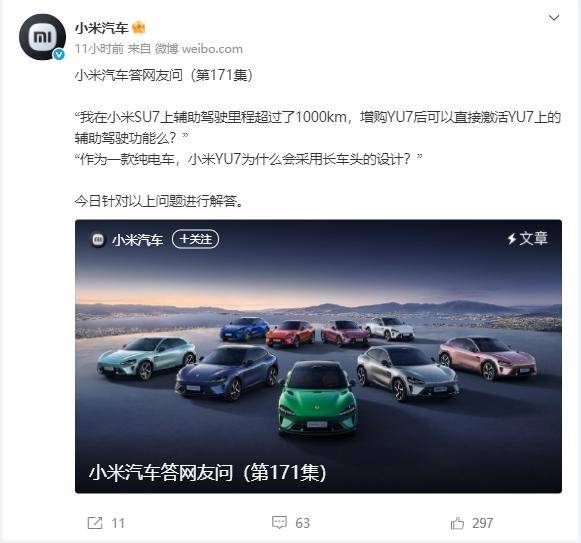Expand the post options chevron menu
The image size is (581, 543).
tap(554, 18)
